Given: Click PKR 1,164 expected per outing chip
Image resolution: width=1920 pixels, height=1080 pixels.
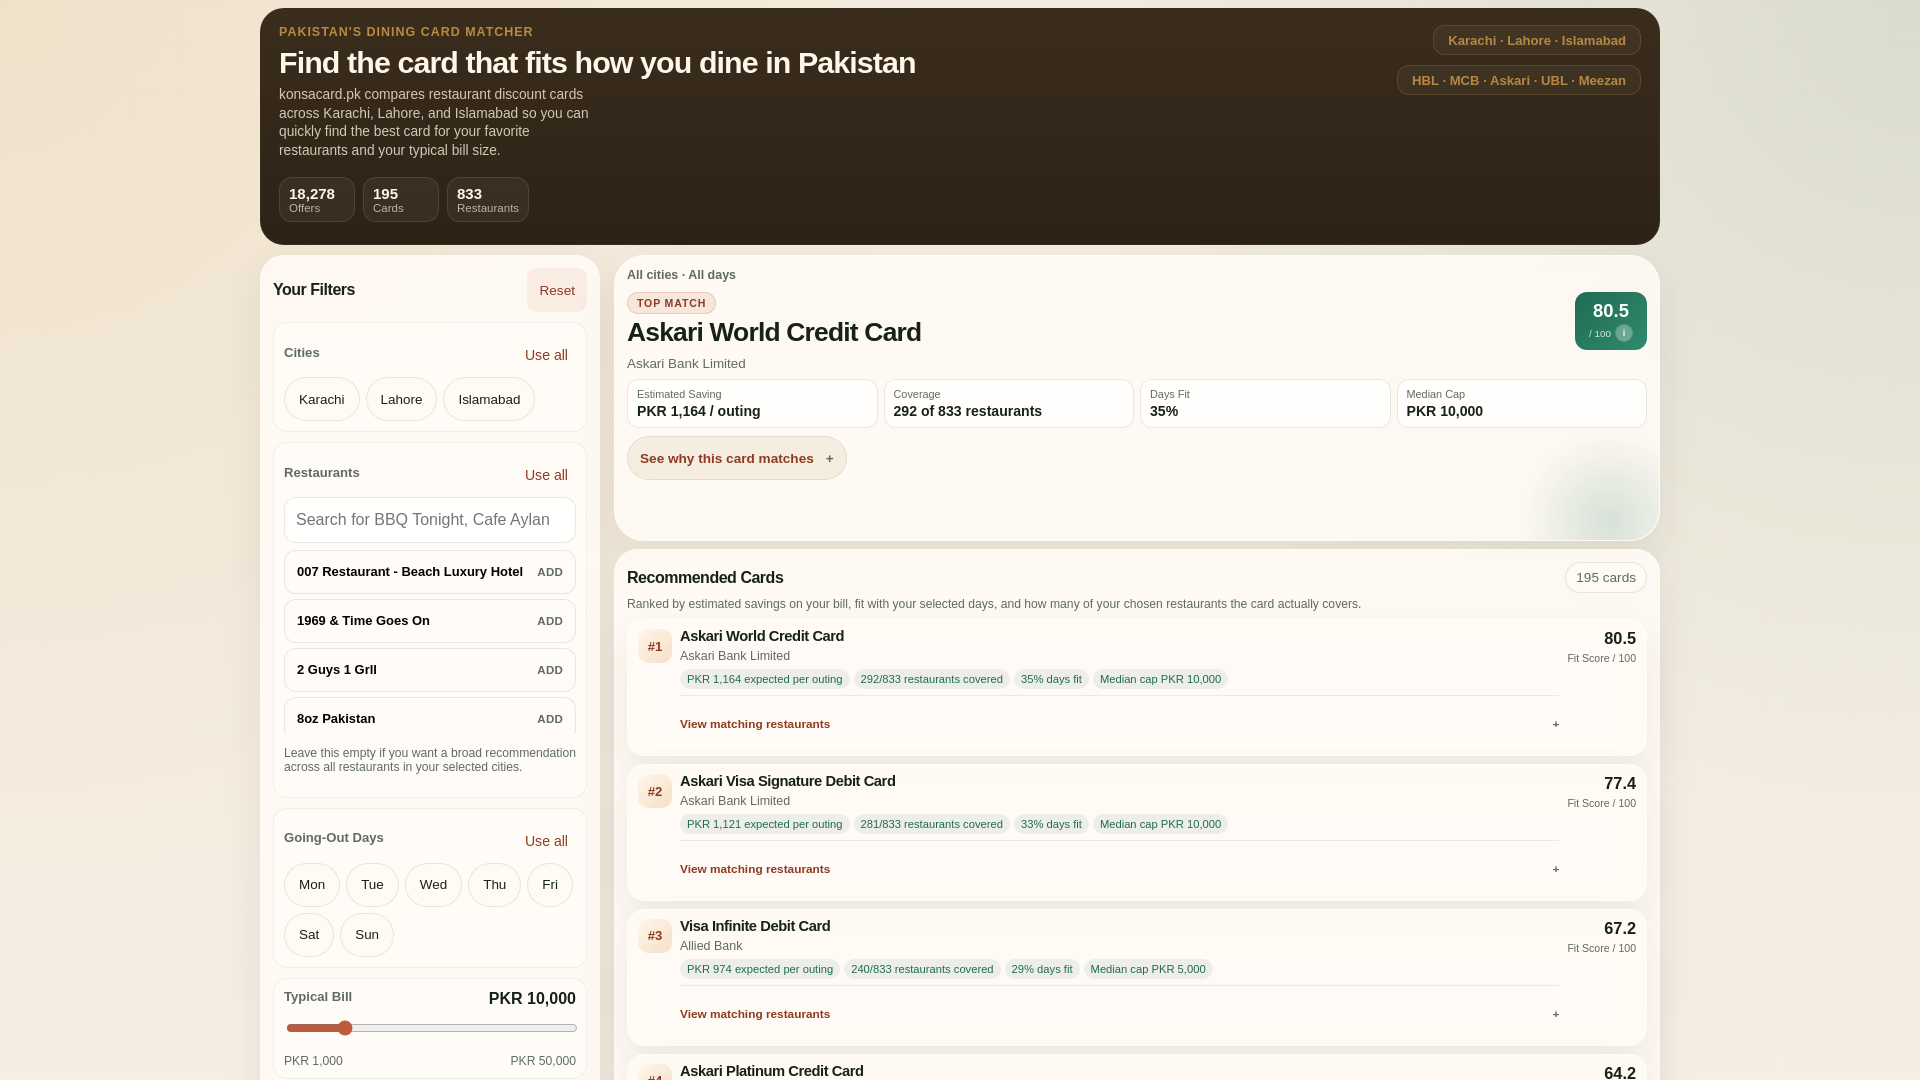Looking at the screenshot, I should point(765,679).
